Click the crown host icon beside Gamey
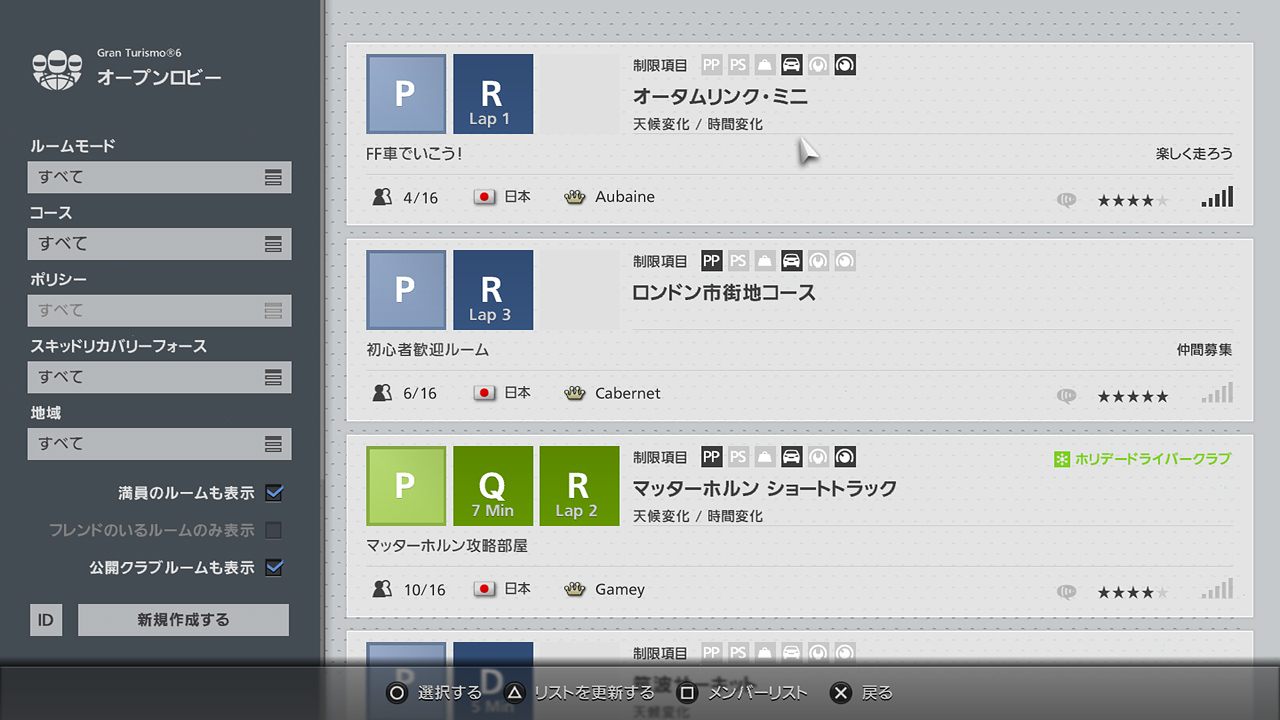 click(574, 589)
